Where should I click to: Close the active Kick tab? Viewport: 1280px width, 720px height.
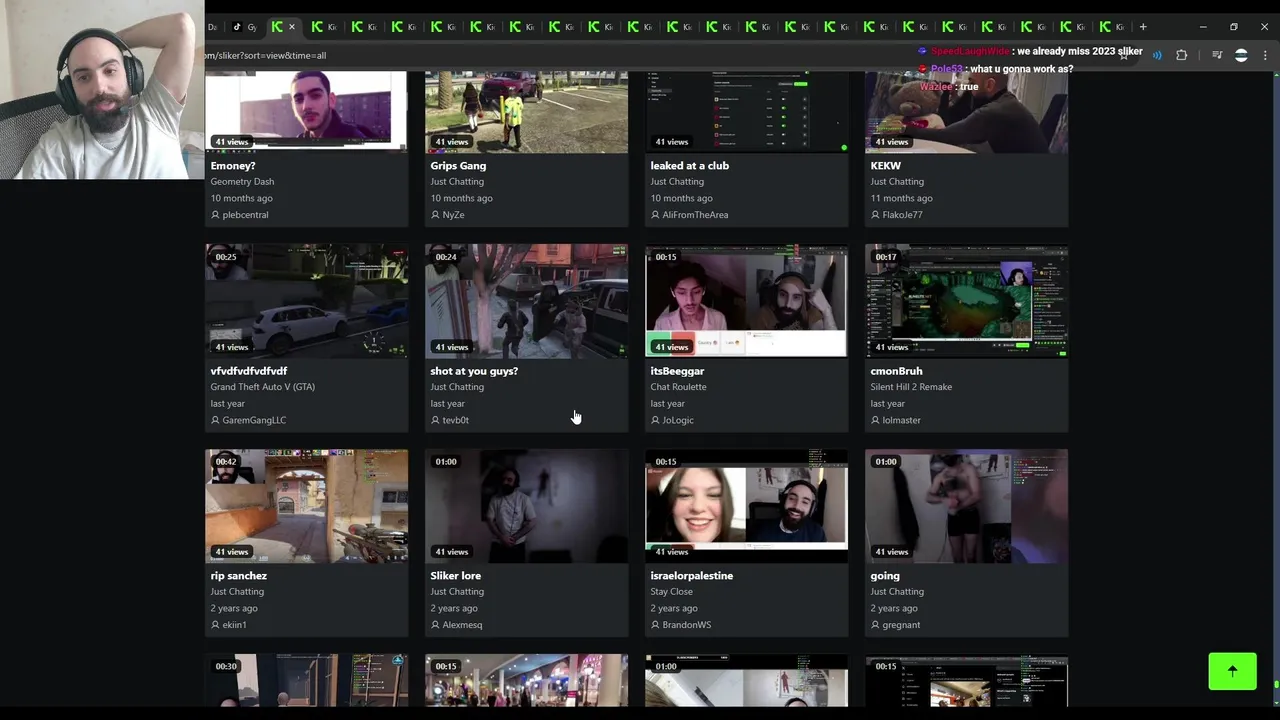coord(292,27)
